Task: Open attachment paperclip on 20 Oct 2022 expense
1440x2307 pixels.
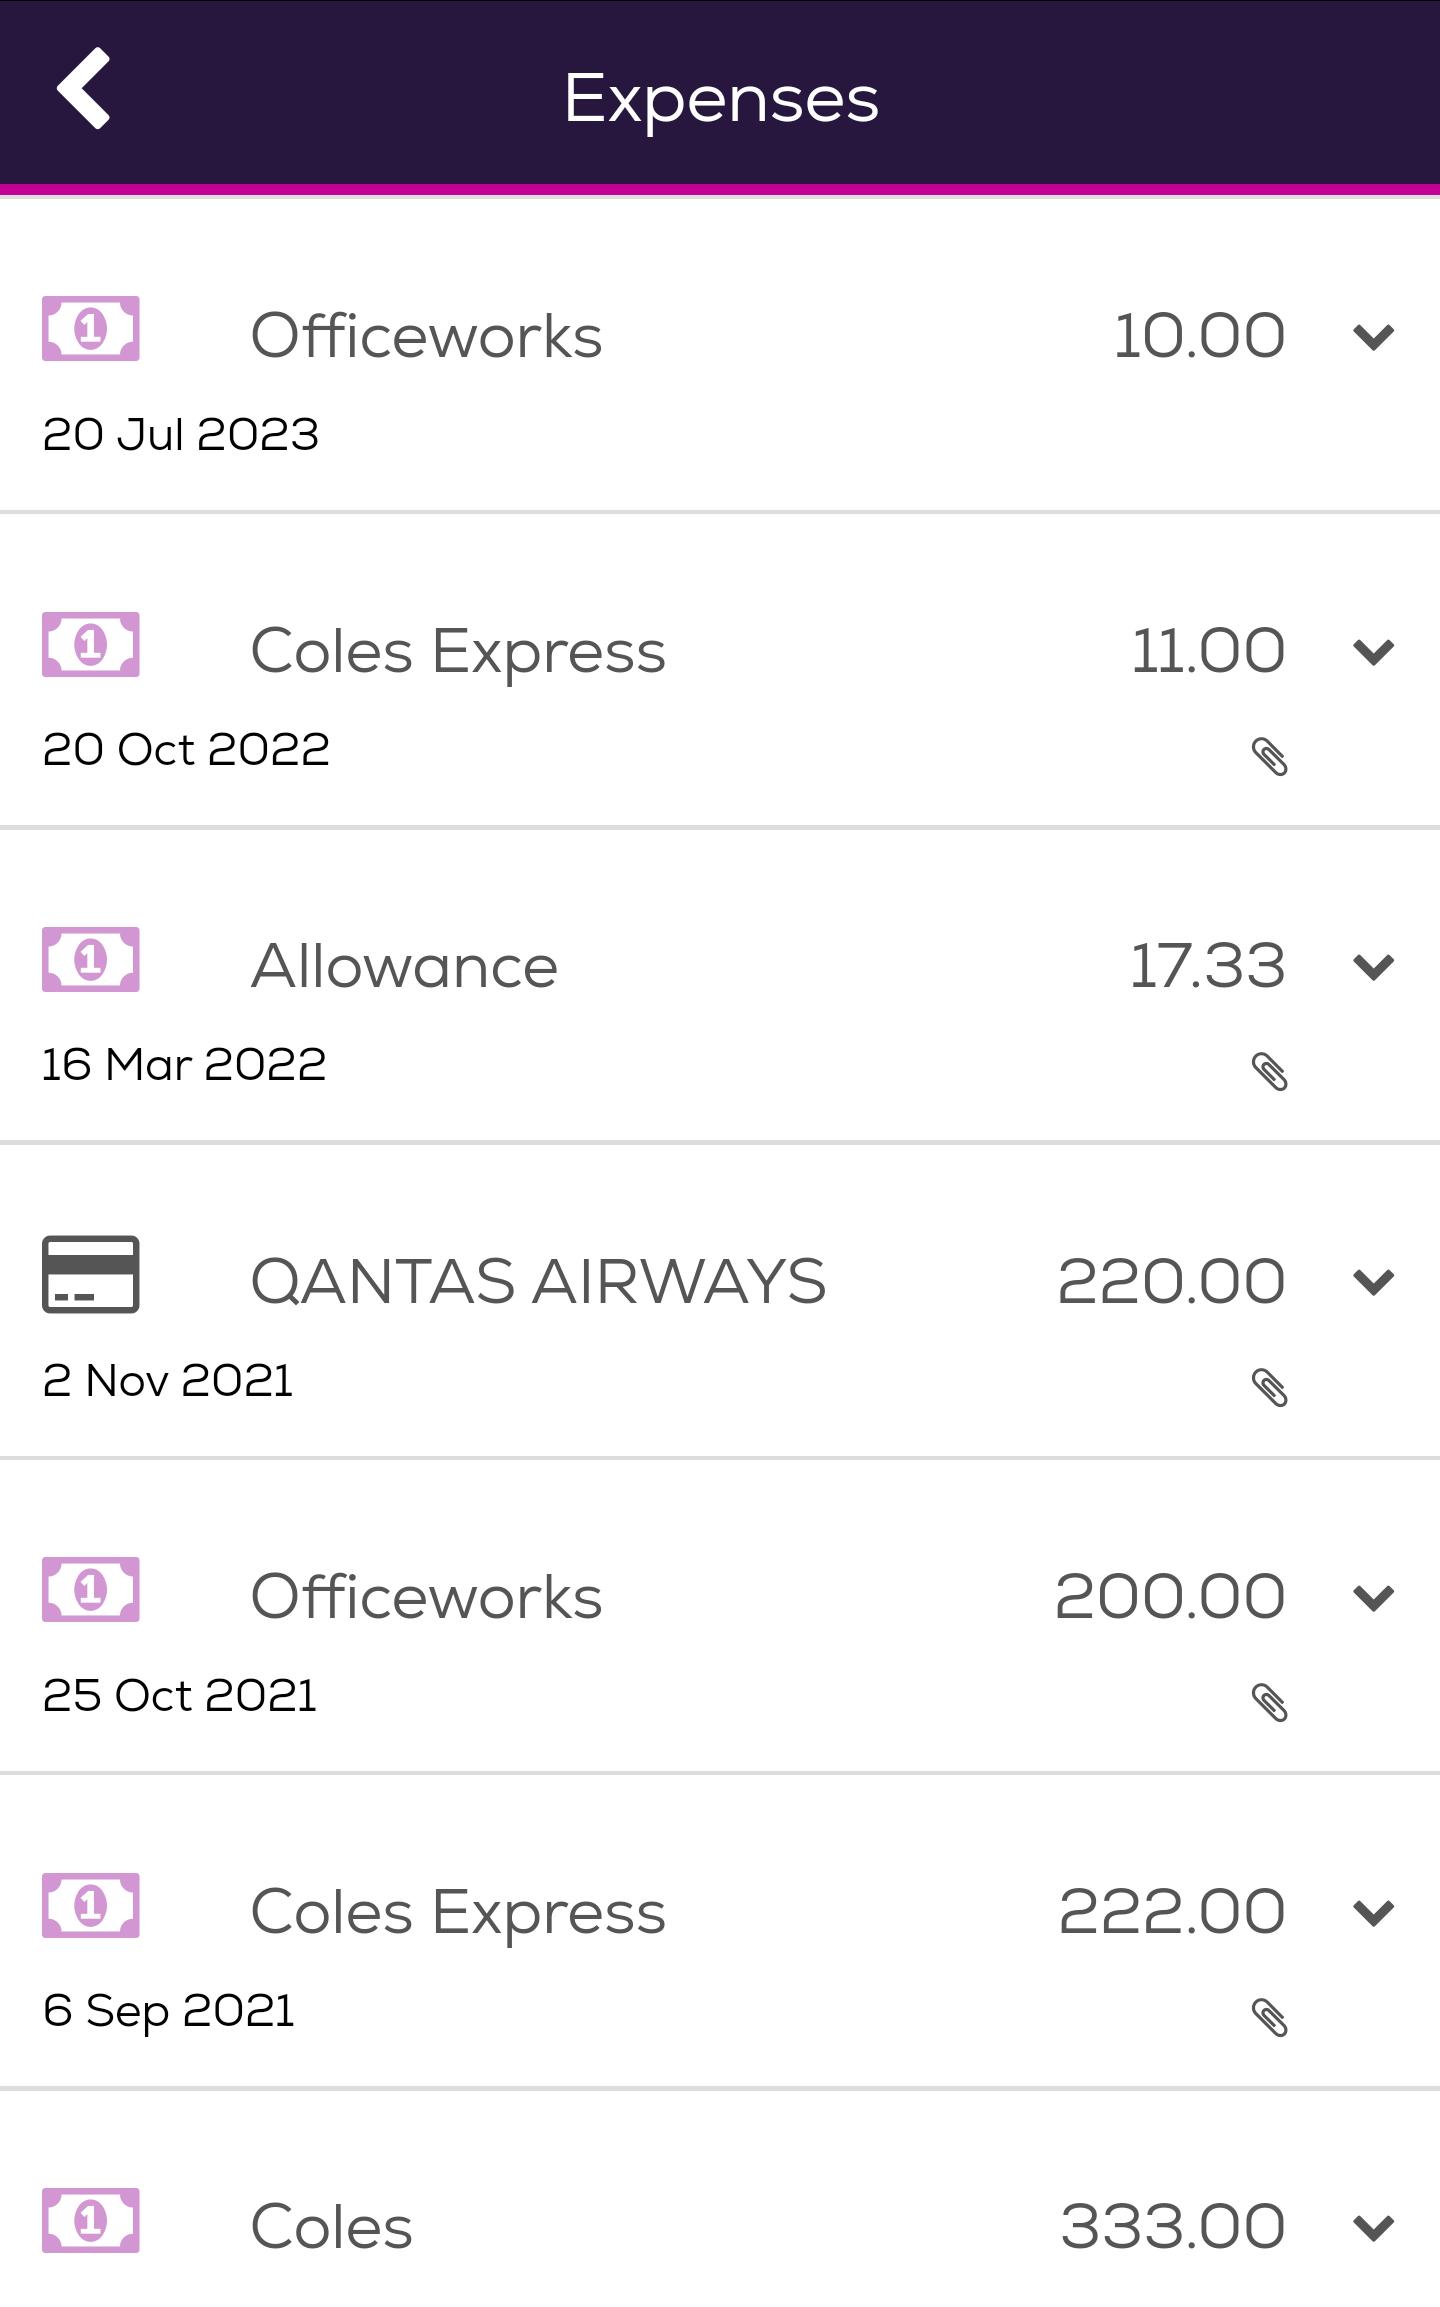Action: click(x=1269, y=757)
